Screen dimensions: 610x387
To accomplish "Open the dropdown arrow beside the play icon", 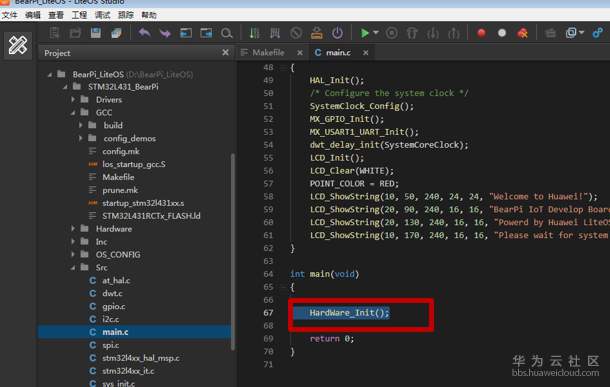I will pos(376,33).
